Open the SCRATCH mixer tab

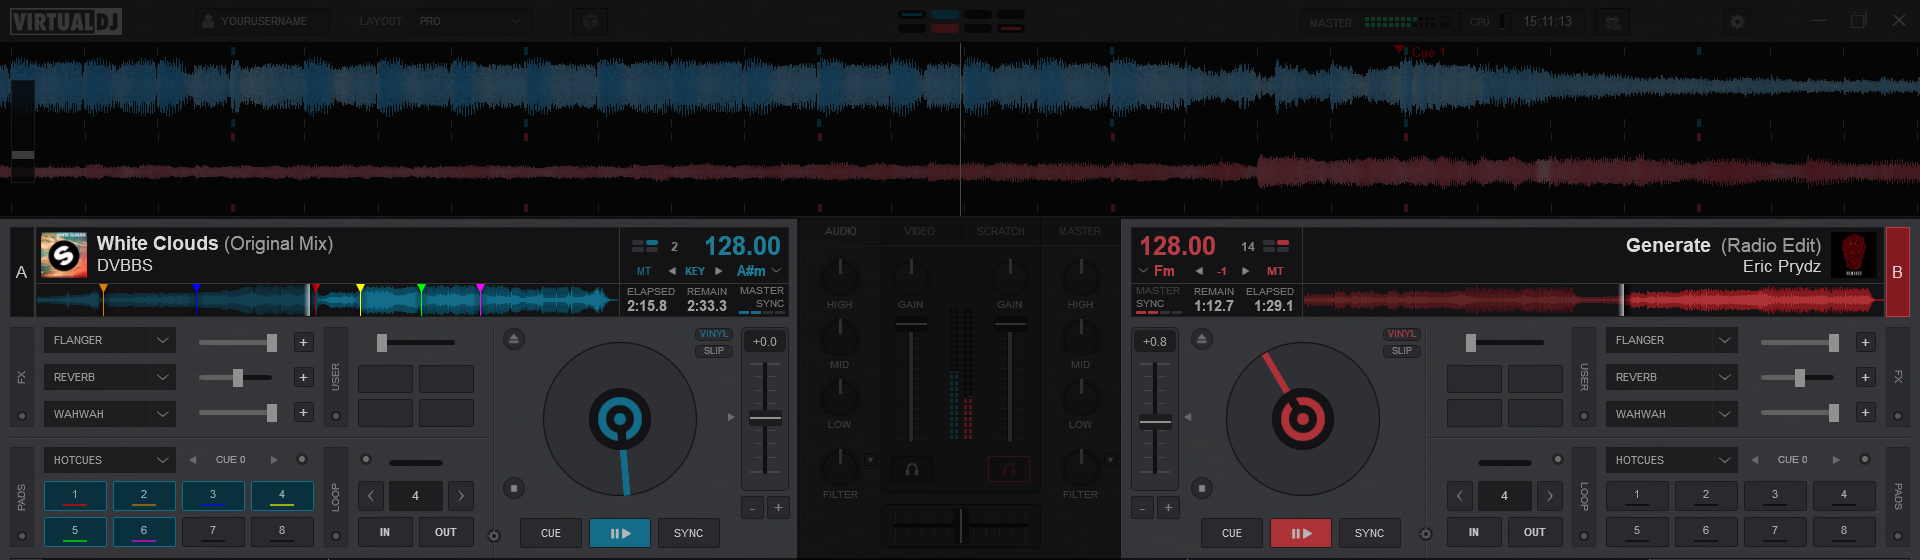1000,231
